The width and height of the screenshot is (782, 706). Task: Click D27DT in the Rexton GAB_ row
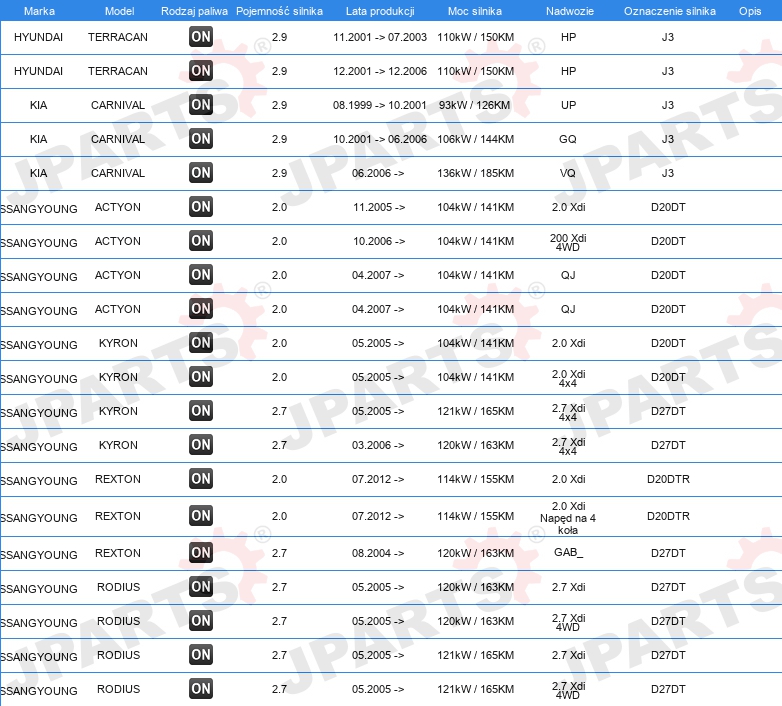click(668, 553)
